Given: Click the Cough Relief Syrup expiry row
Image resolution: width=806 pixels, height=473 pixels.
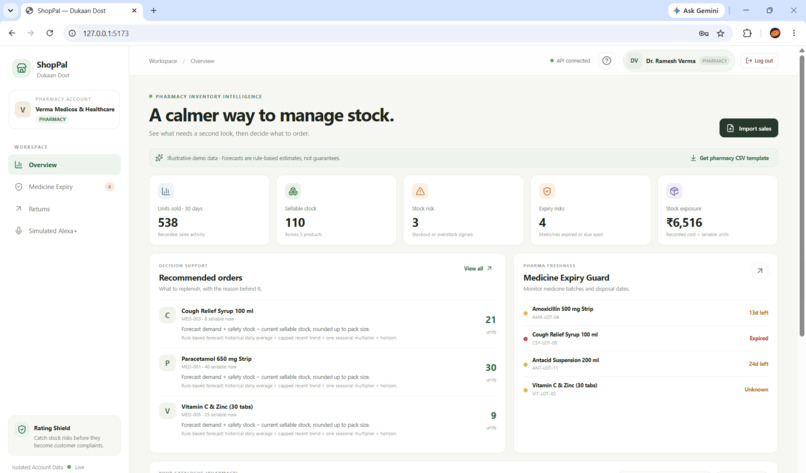Looking at the screenshot, I should pyautogui.click(x=646, y=338).
